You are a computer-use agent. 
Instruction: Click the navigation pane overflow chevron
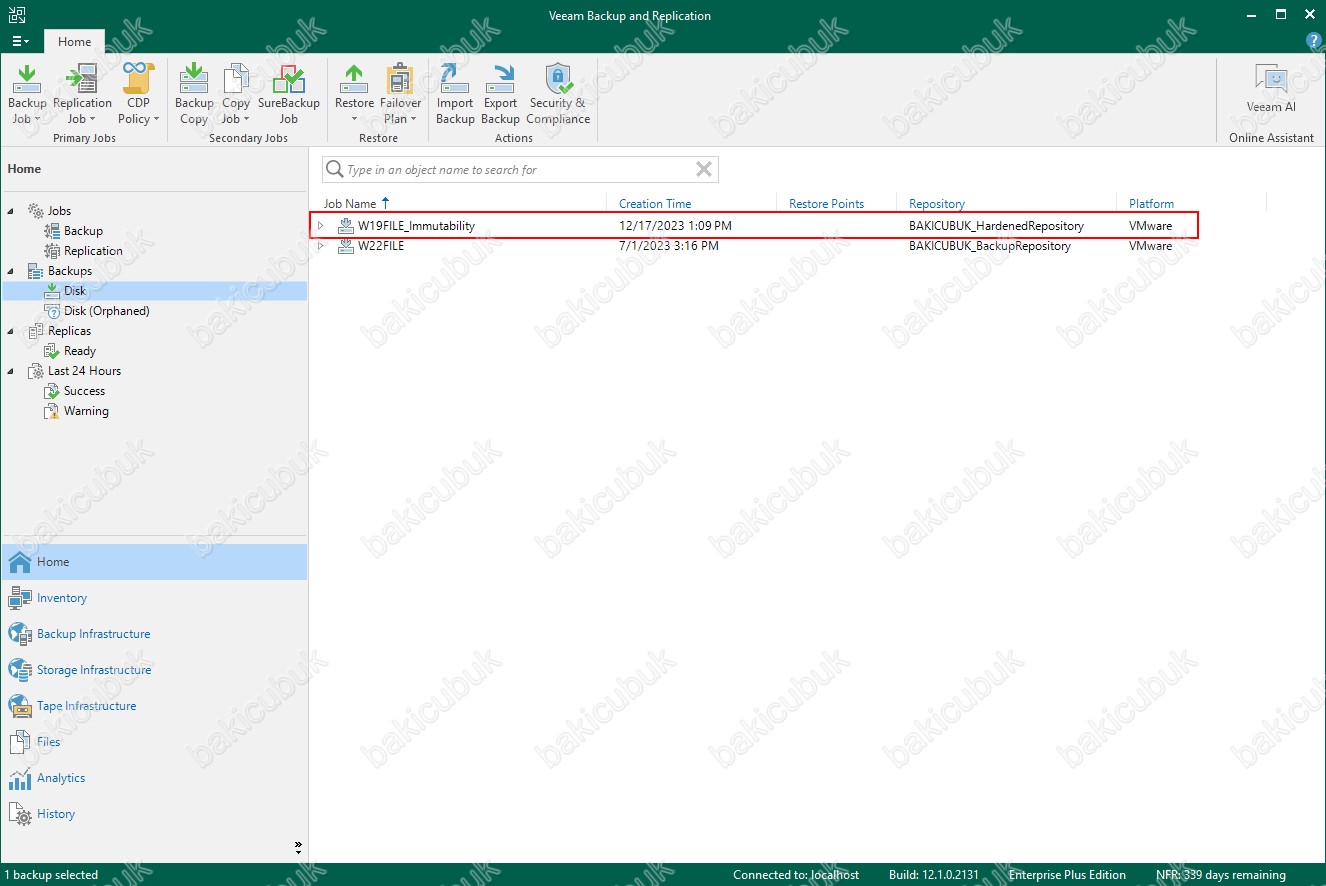point(298,846)
